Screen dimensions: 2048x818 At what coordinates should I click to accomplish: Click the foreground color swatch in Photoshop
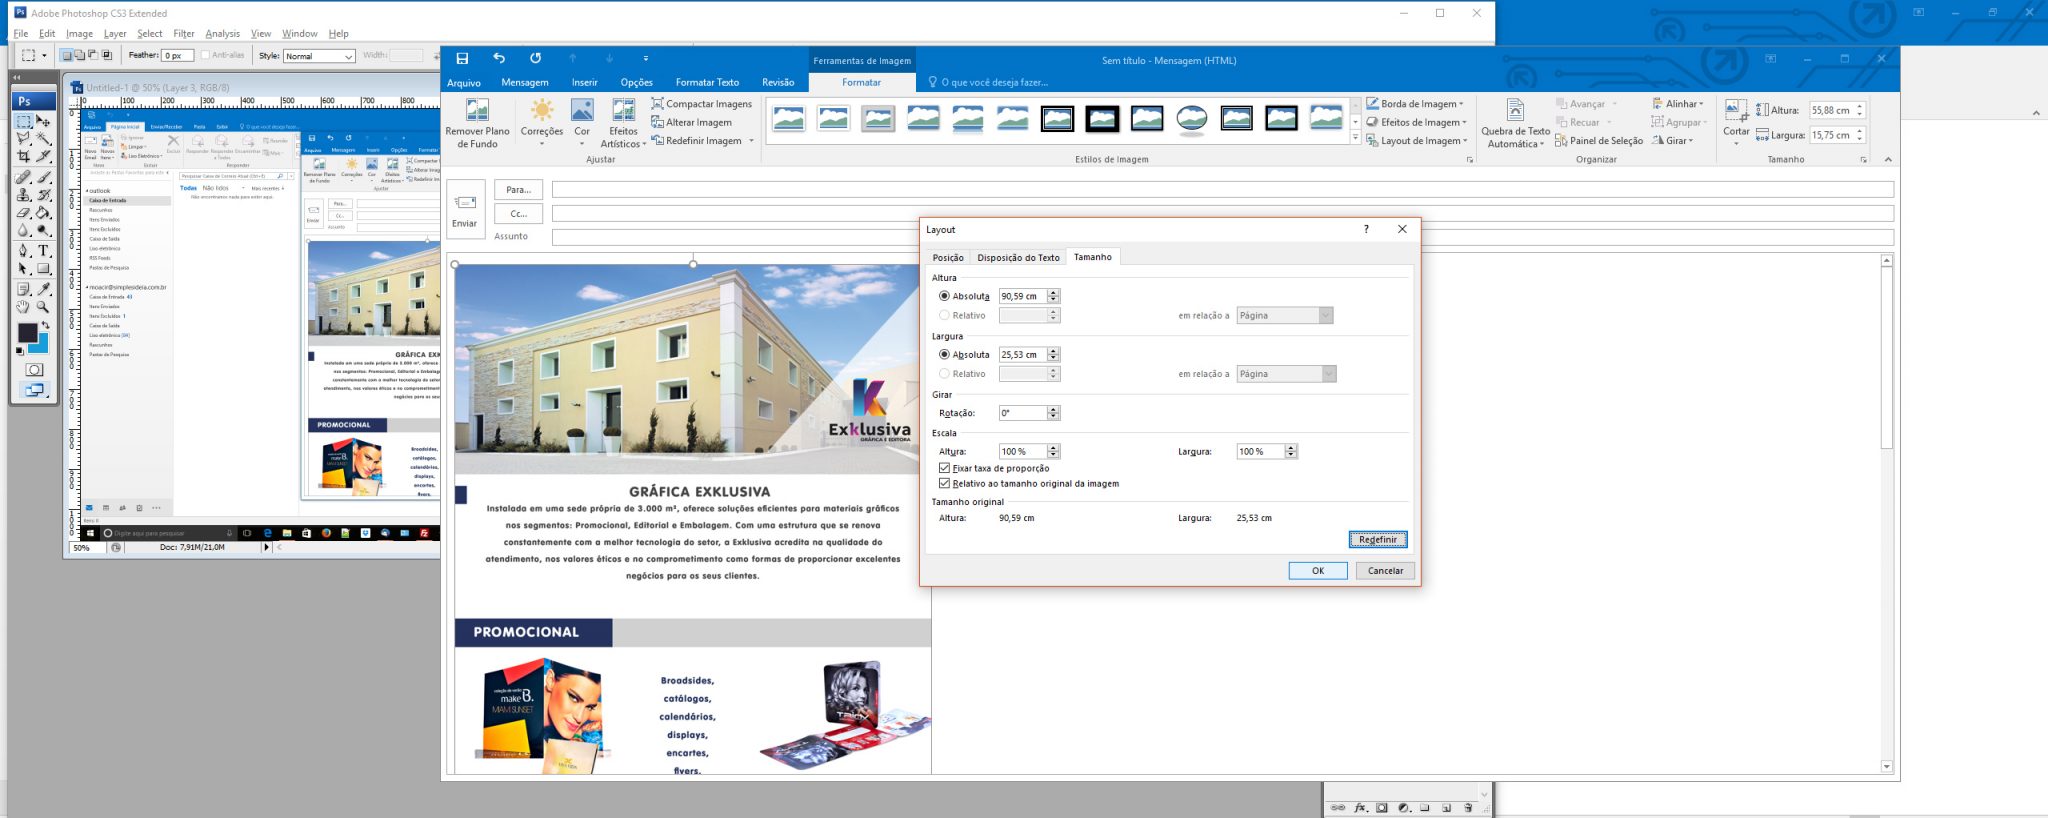[27, 332]
